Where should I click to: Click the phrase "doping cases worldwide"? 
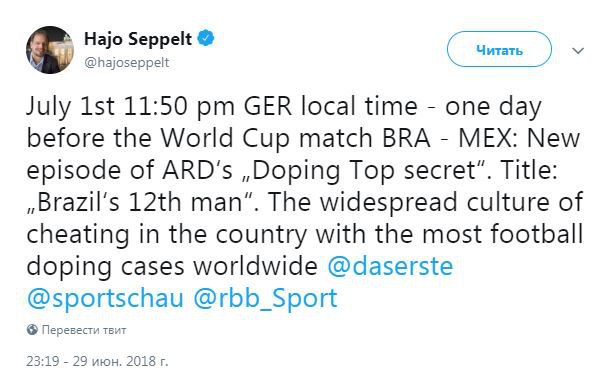[172, 266]
